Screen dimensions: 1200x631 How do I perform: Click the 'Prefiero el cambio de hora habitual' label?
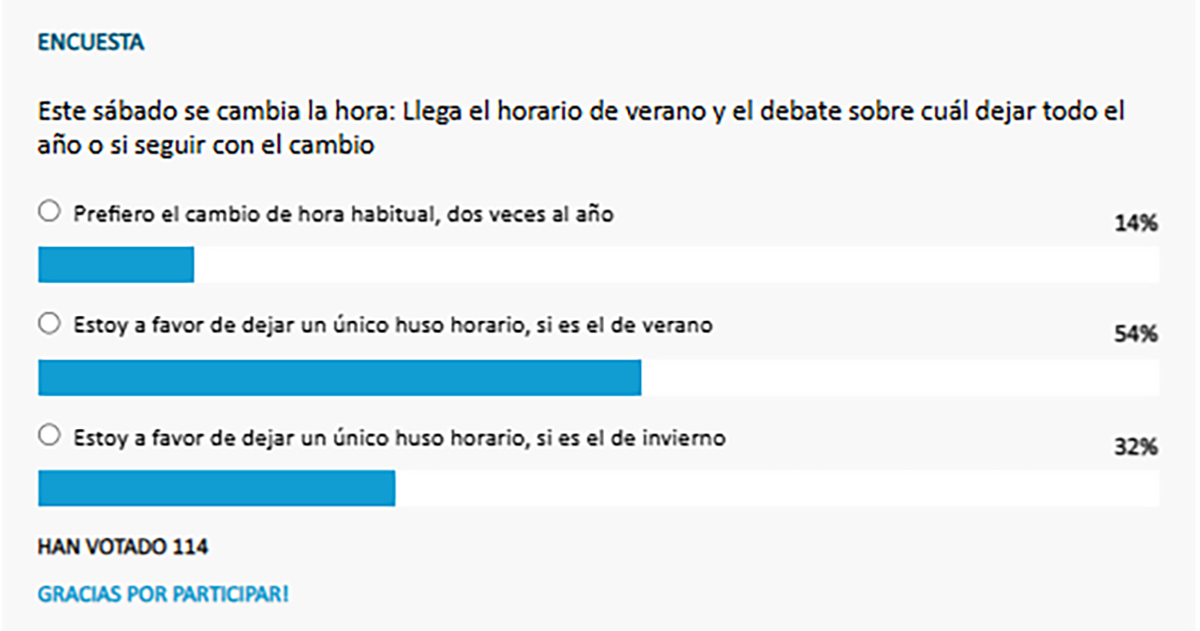342,213
